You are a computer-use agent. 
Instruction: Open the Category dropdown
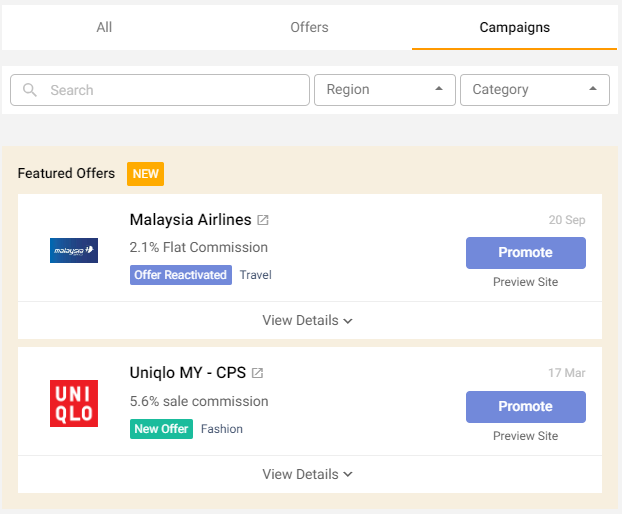click(x=534, y=90)
